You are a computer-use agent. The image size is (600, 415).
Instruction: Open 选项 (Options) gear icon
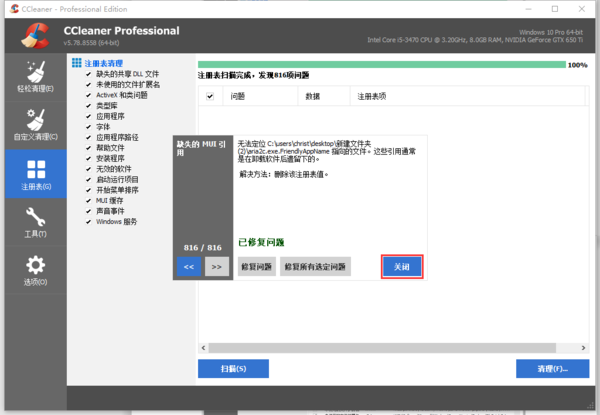[x=34, y=266]
